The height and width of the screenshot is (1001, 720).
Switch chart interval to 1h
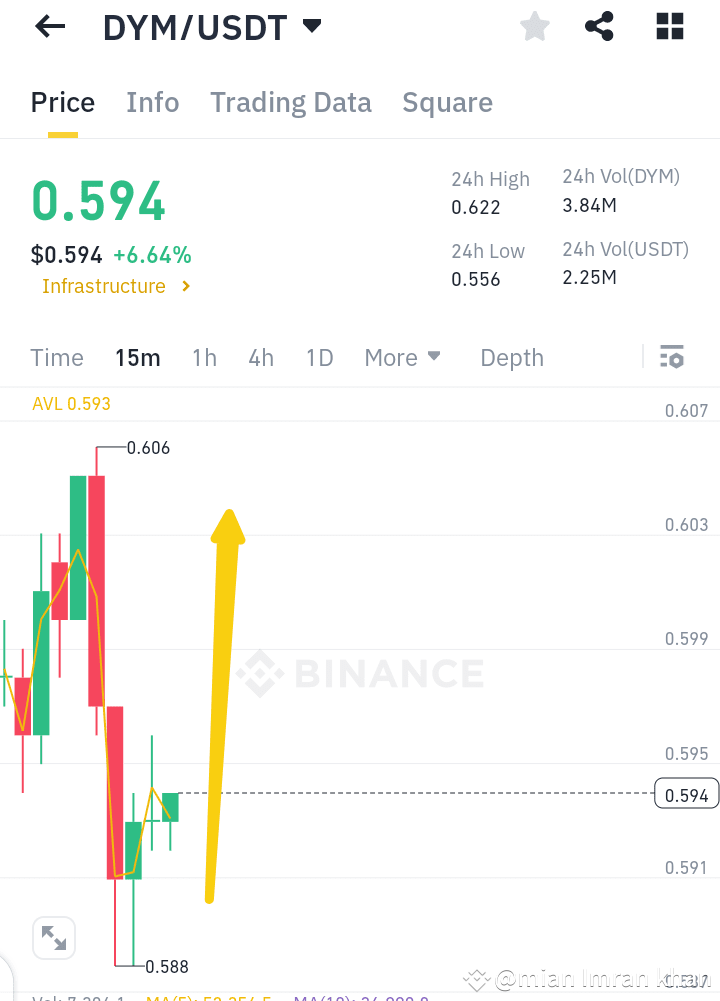[x=204, y=357]
